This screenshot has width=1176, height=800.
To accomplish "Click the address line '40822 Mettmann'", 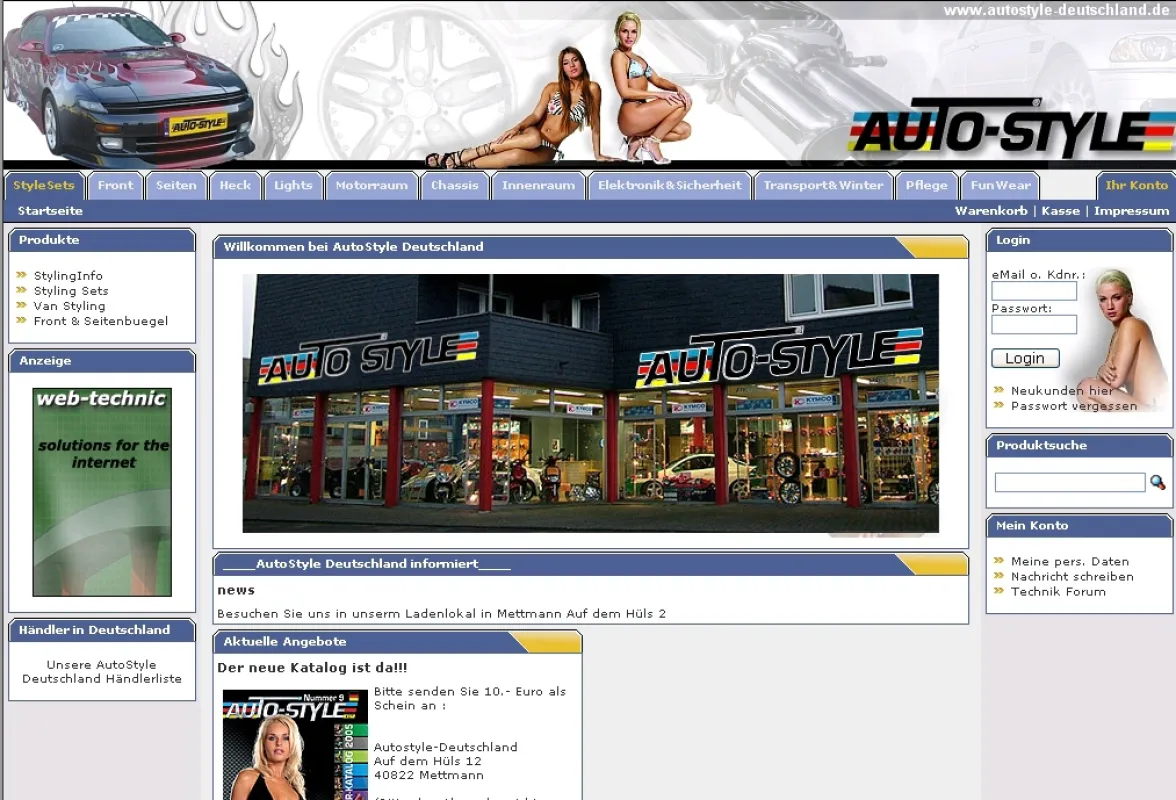I will (x=429, y=775).
